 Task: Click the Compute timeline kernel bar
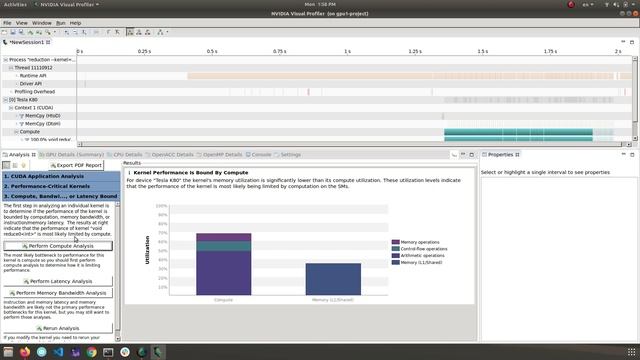[x=518, y=132]
